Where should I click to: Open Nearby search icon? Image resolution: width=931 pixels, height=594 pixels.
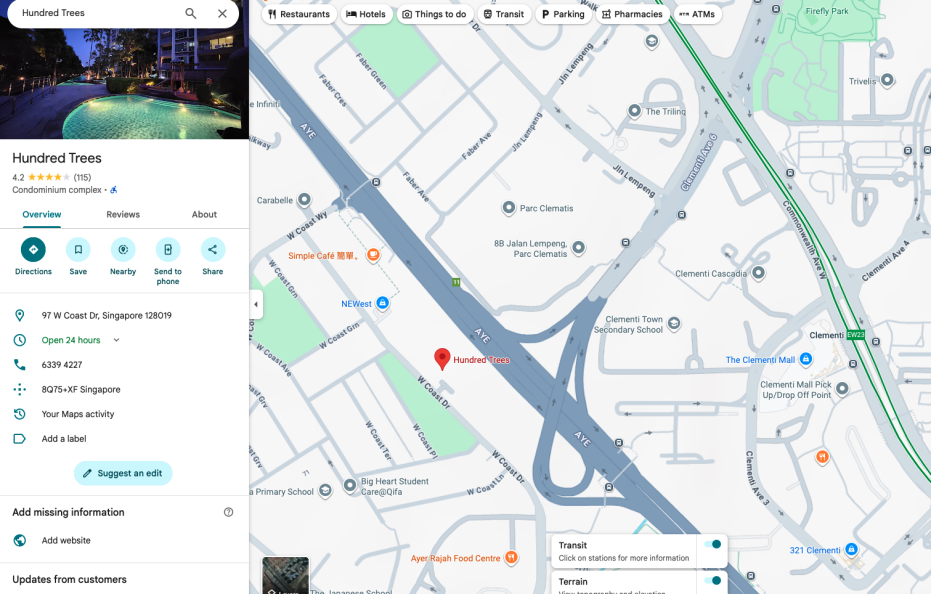click(x=123, y=250)
